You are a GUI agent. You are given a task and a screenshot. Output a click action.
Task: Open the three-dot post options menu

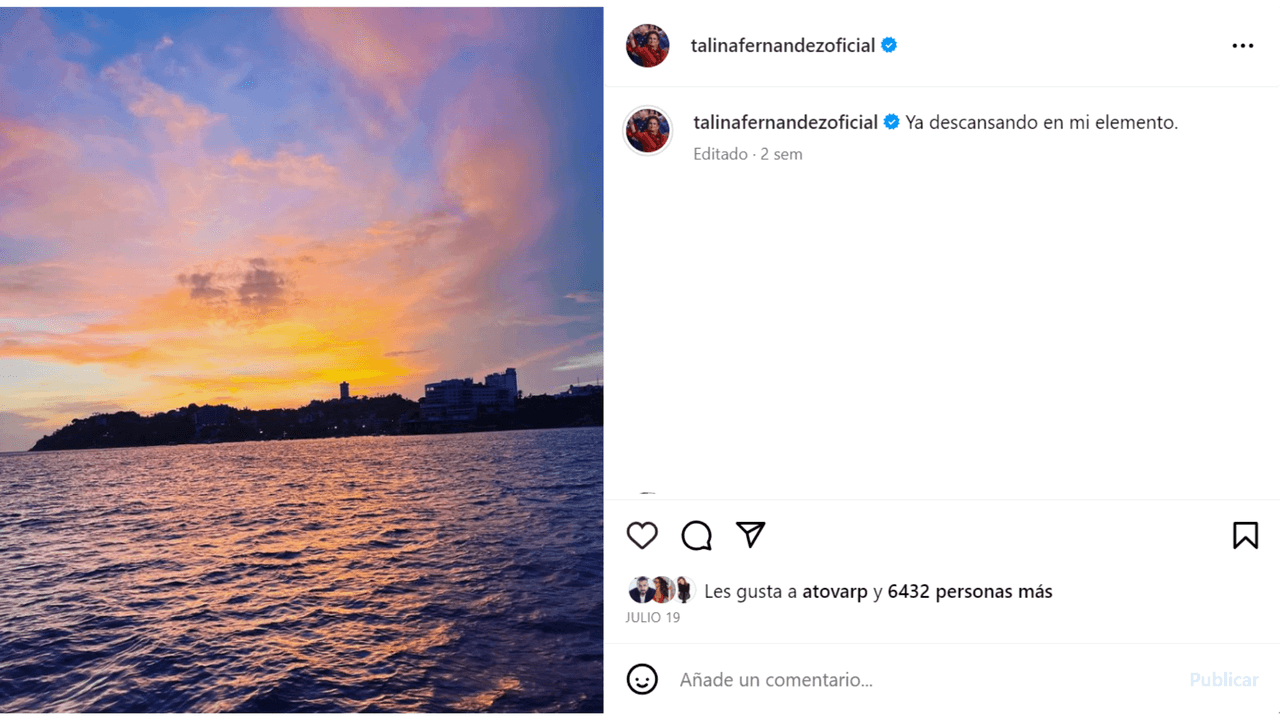tap(1242, 45)
